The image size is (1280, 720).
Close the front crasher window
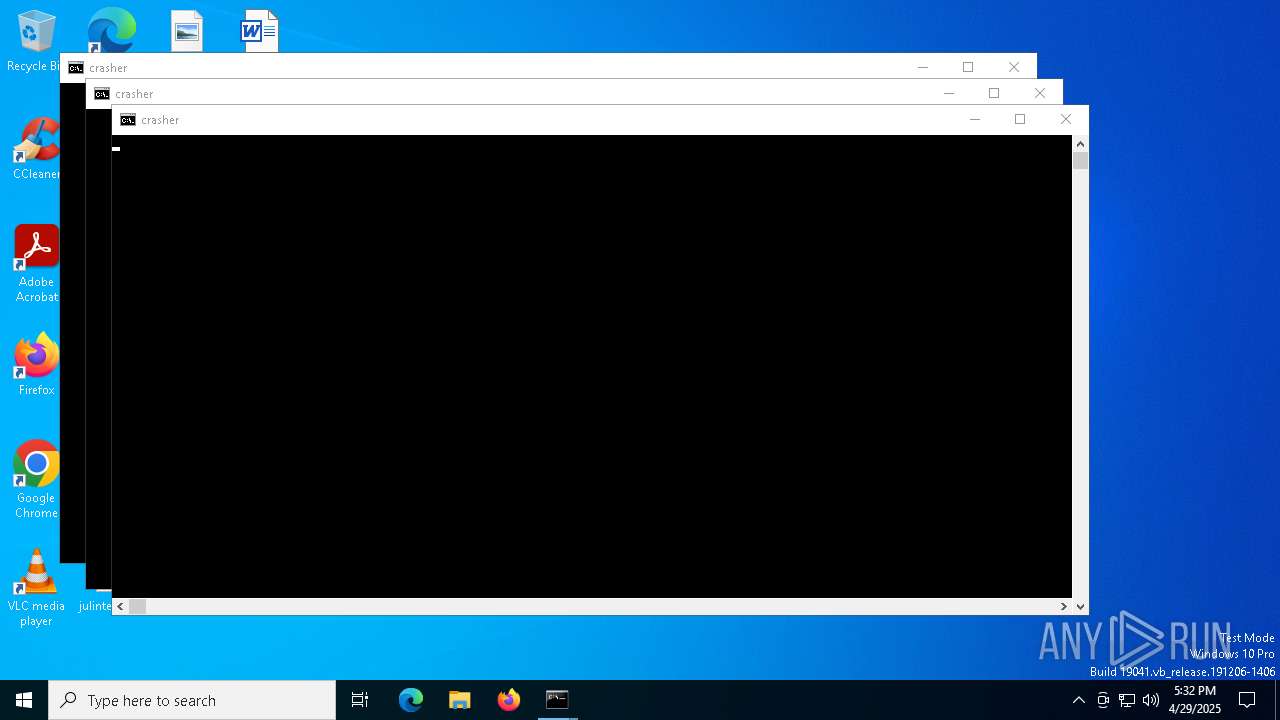click(1066, 120)
